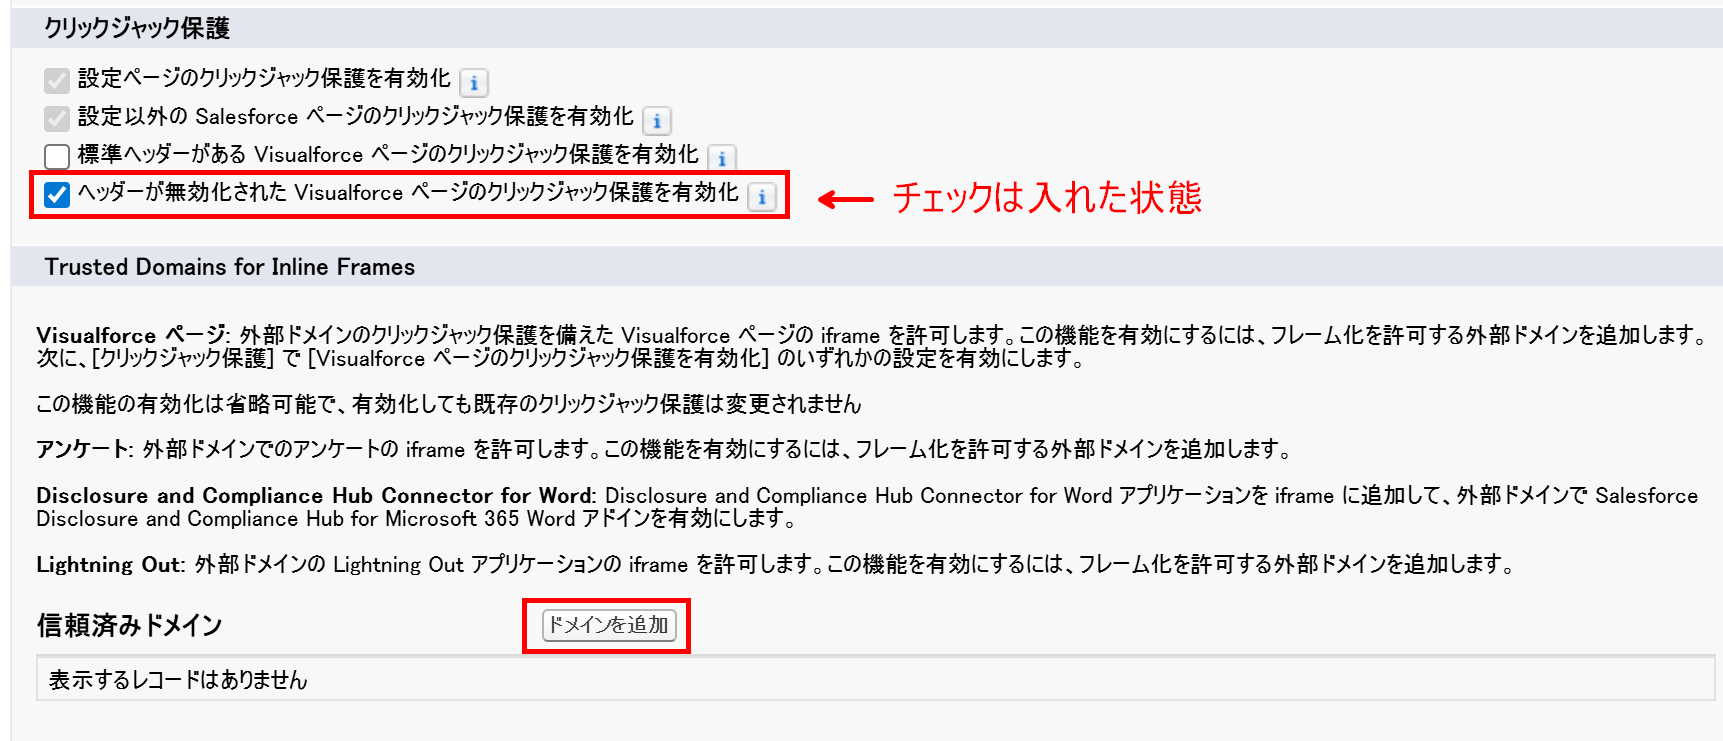Click the 信頼済みドメイン heading

pyautogui.click(x=130, y=625)
